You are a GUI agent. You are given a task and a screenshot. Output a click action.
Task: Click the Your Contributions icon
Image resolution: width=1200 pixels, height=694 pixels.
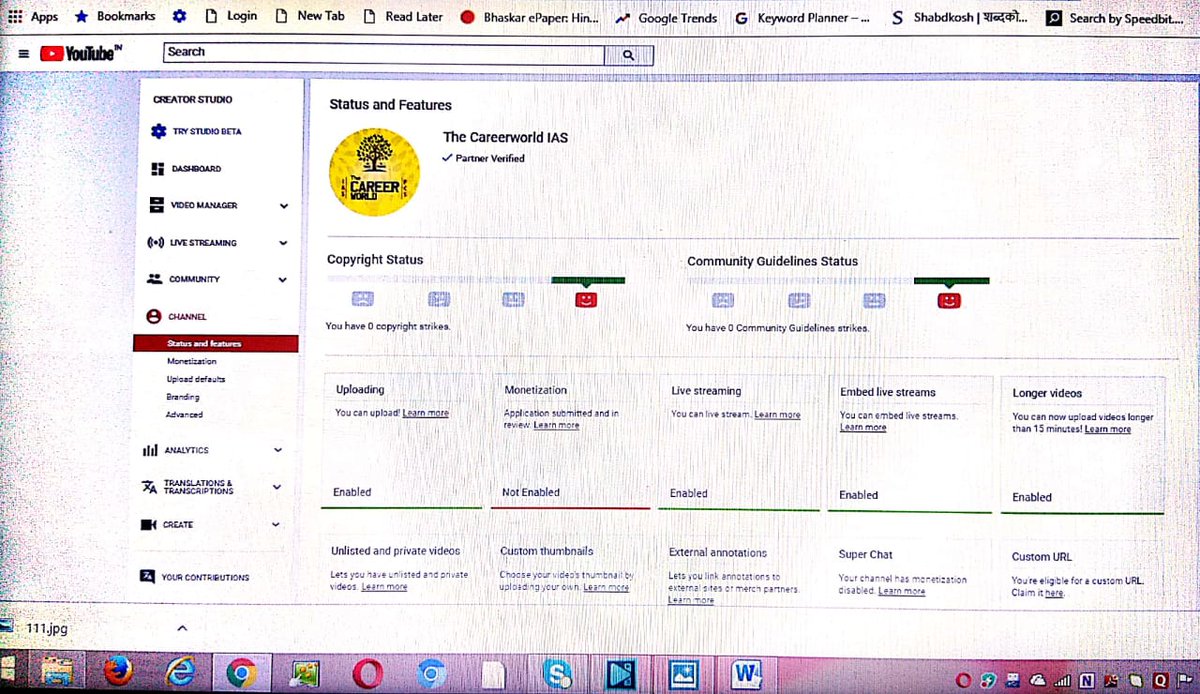coord(147,577)
